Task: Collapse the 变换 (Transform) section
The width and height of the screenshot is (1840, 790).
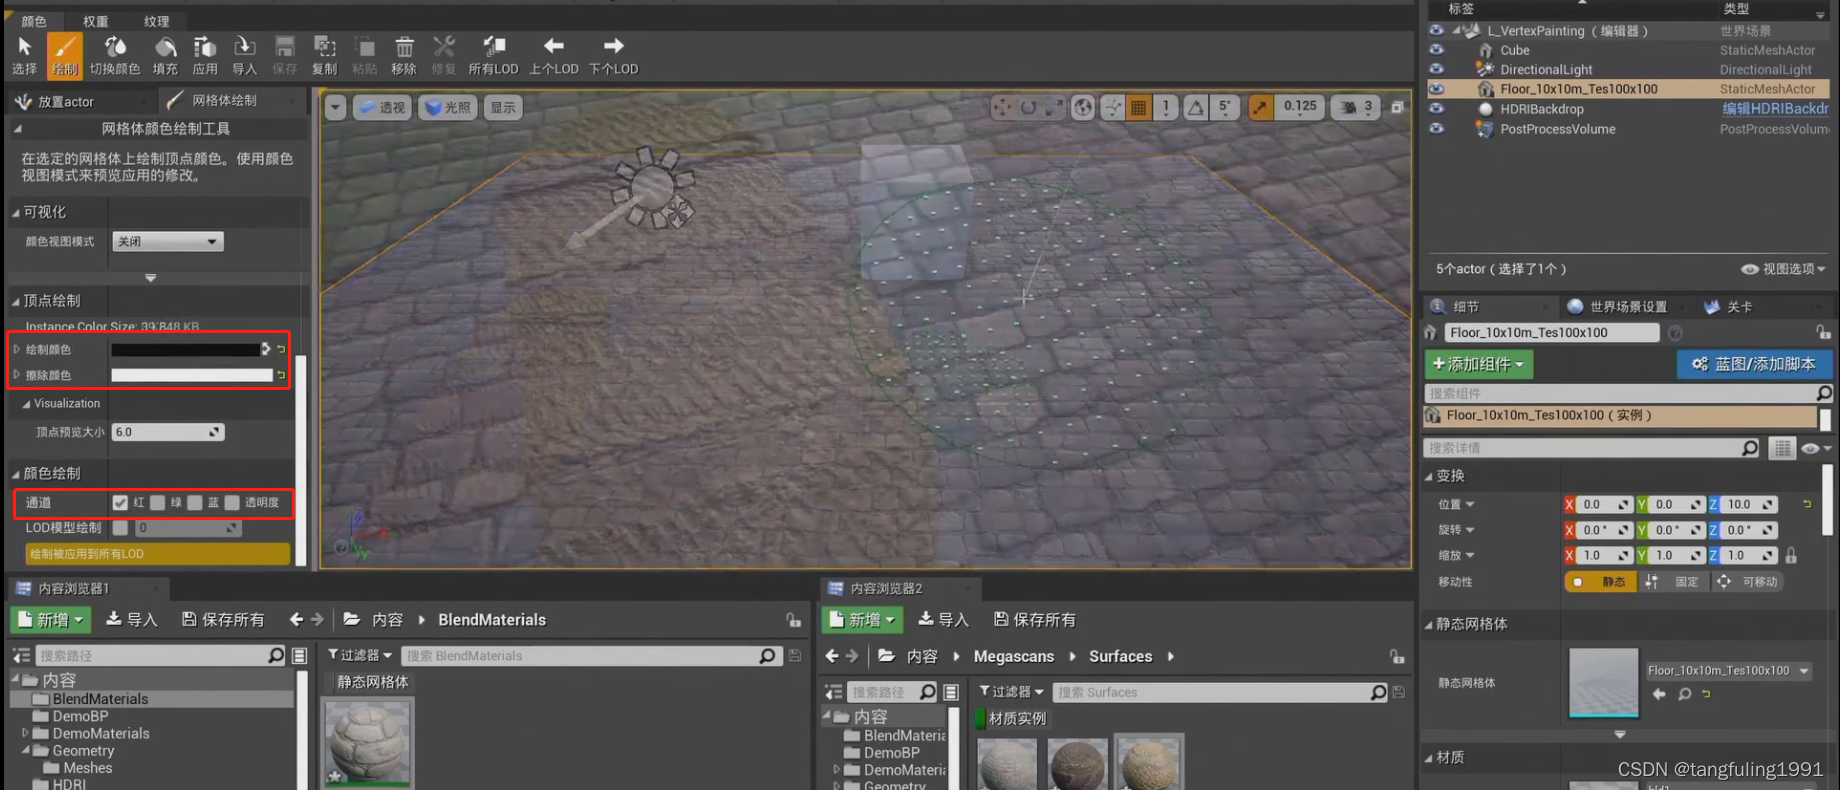Action: (1429, 476)
